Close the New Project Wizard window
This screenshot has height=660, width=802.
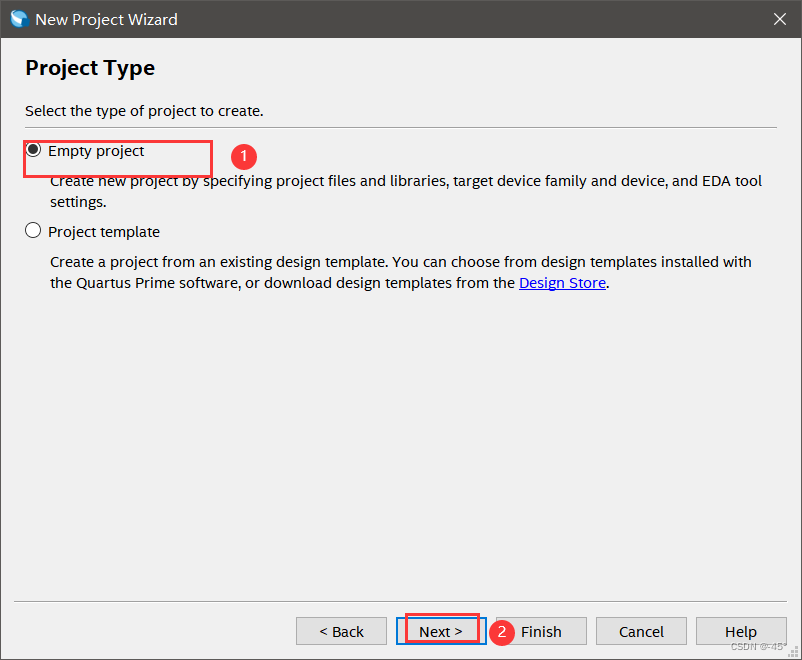pyautogui.click(x=780, y=19)
